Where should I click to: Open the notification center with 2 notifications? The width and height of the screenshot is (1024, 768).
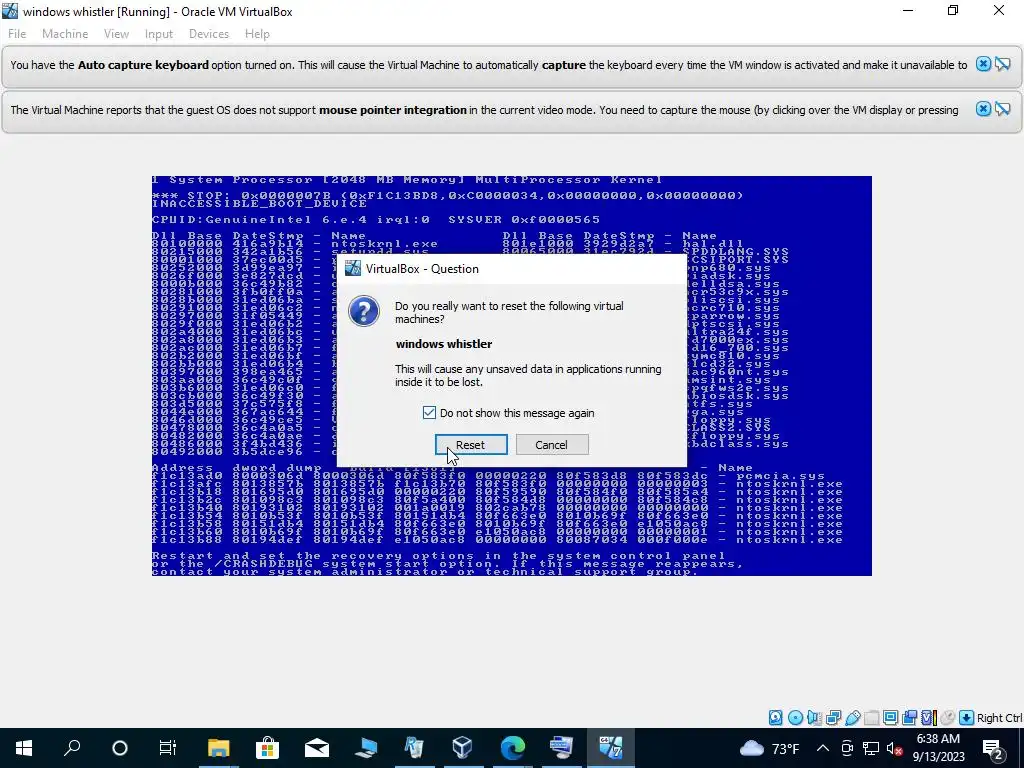993,748
